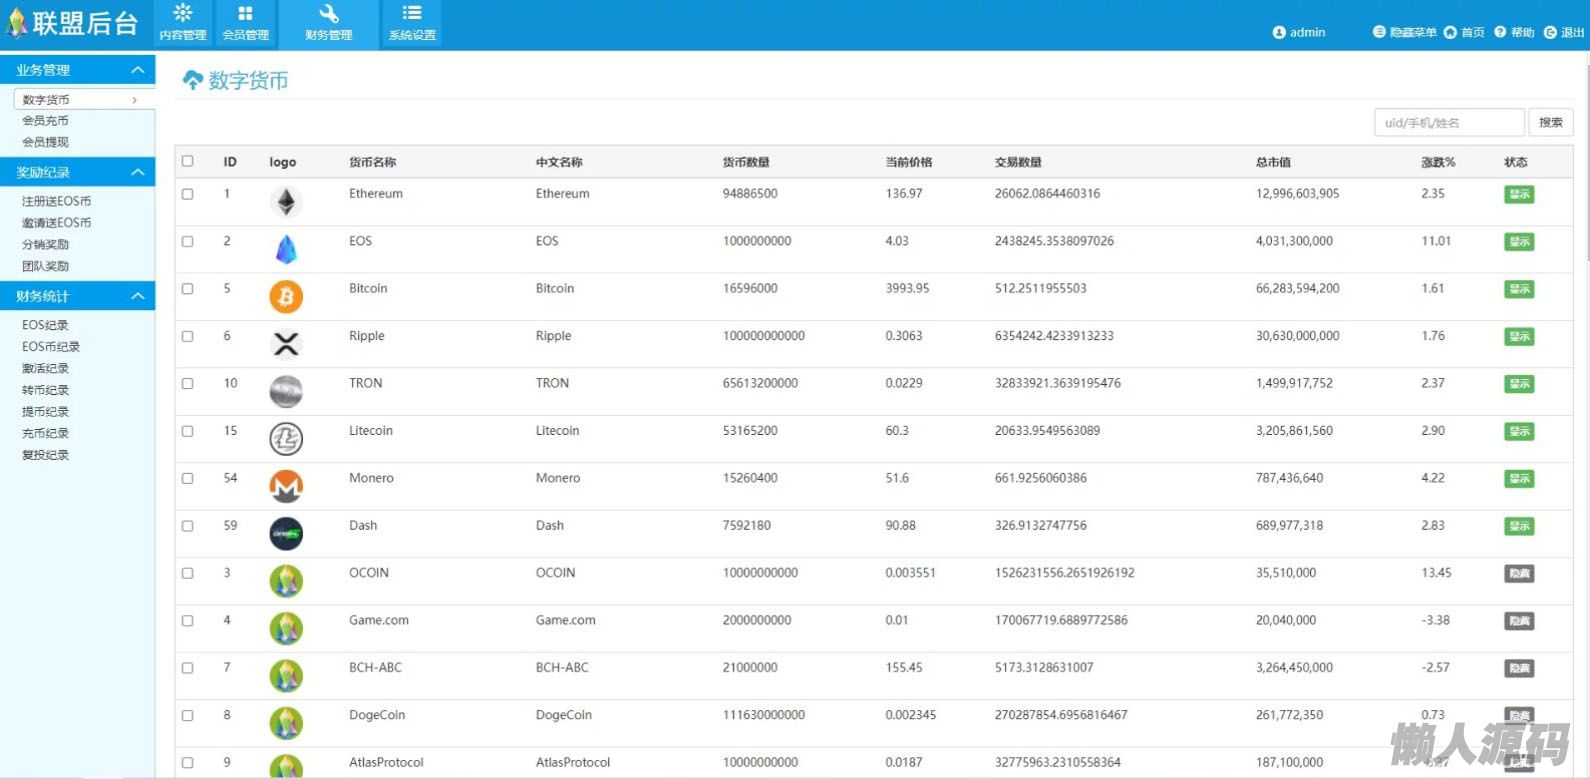Open the 财务管理 wrench icon
Screen dimensions: 1590x779
(329, 14)
